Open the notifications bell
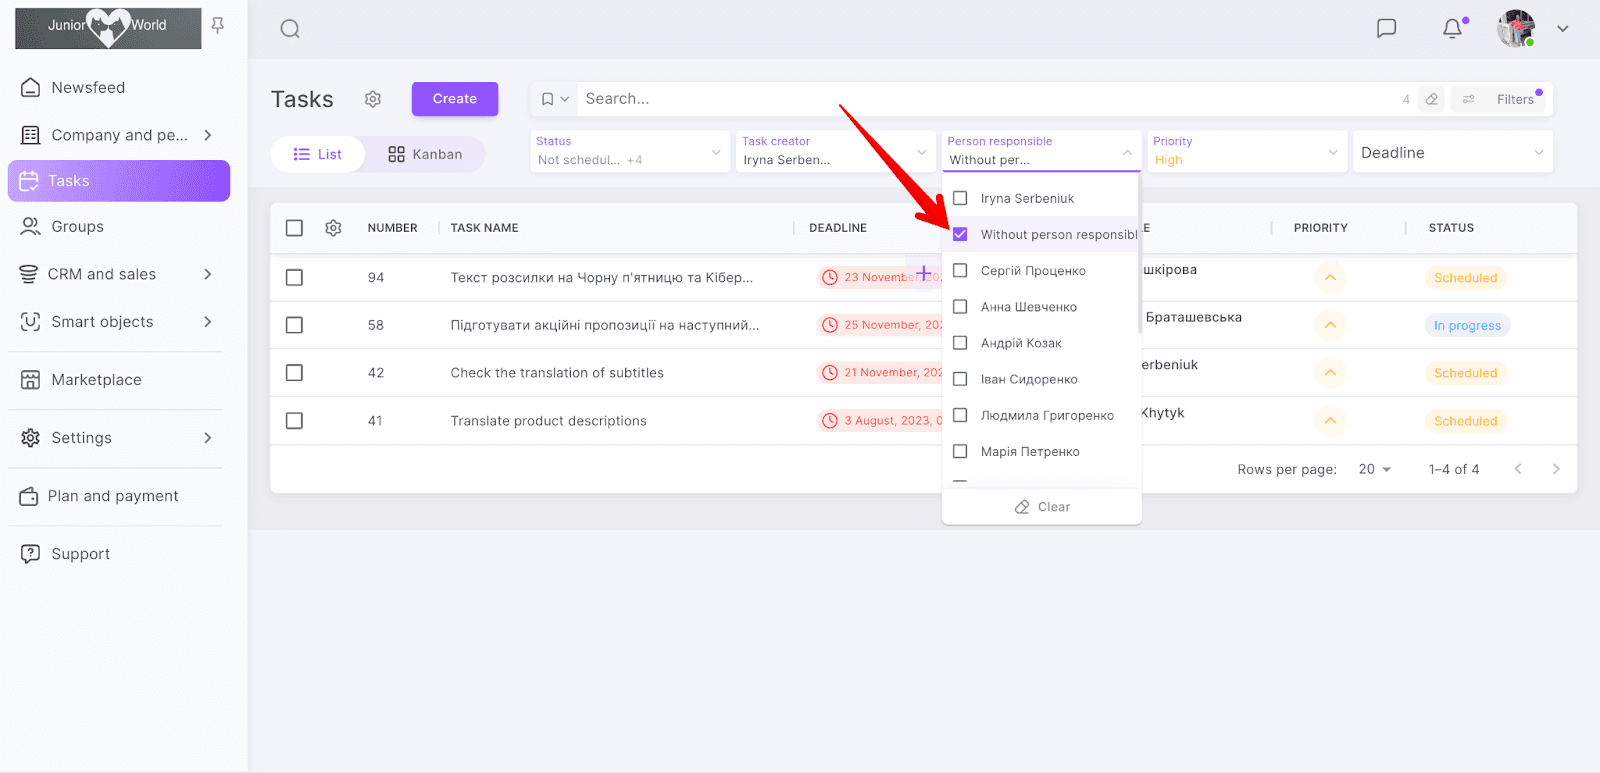1600x773 pixels. 1452,28
